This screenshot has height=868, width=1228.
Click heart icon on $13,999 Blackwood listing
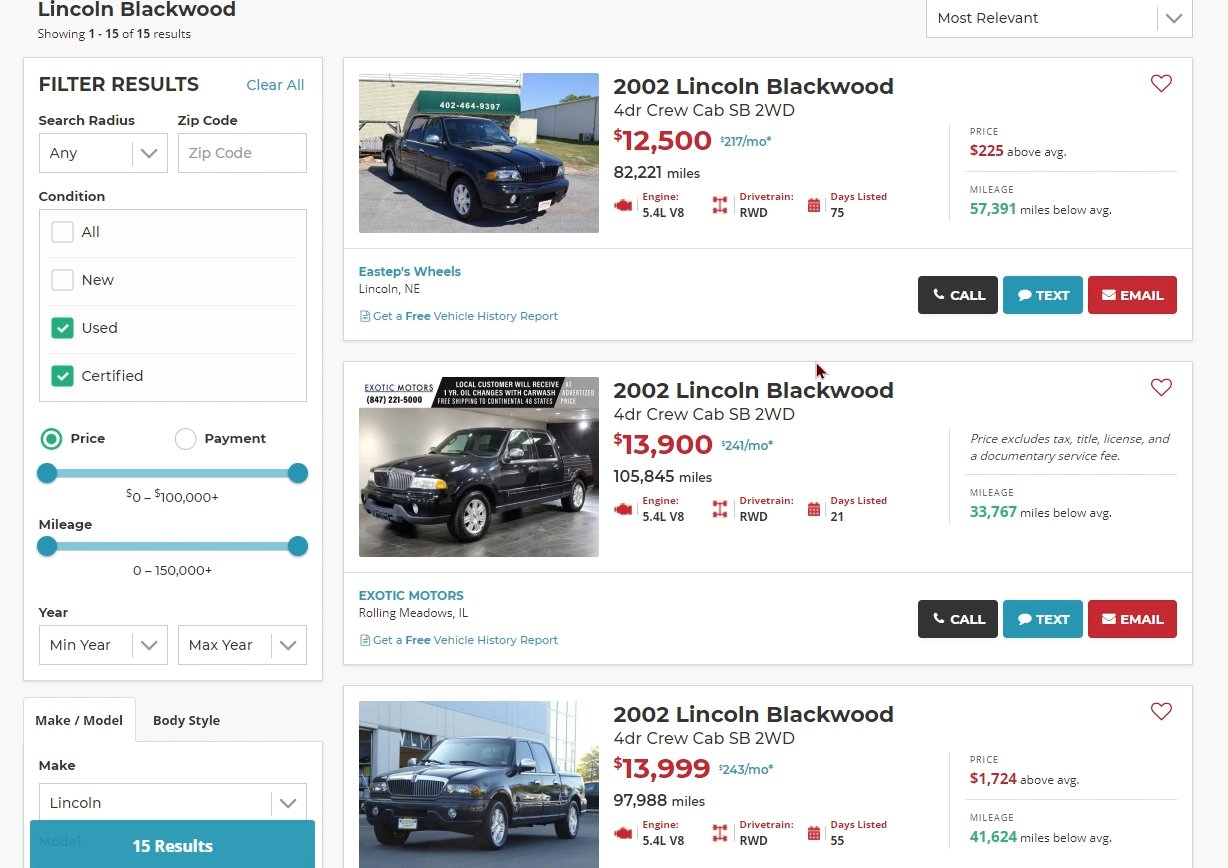(x=1161, y=712)
